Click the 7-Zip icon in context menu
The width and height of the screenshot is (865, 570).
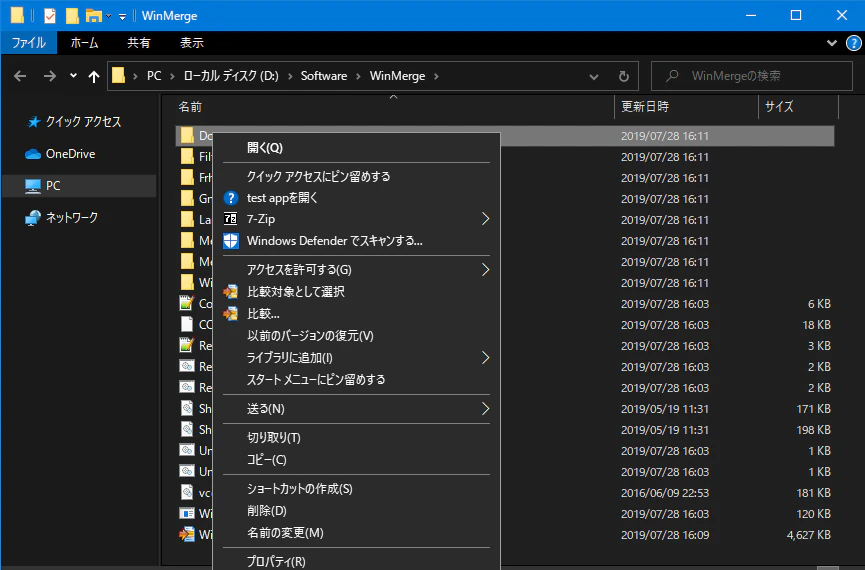click(231, 219)
